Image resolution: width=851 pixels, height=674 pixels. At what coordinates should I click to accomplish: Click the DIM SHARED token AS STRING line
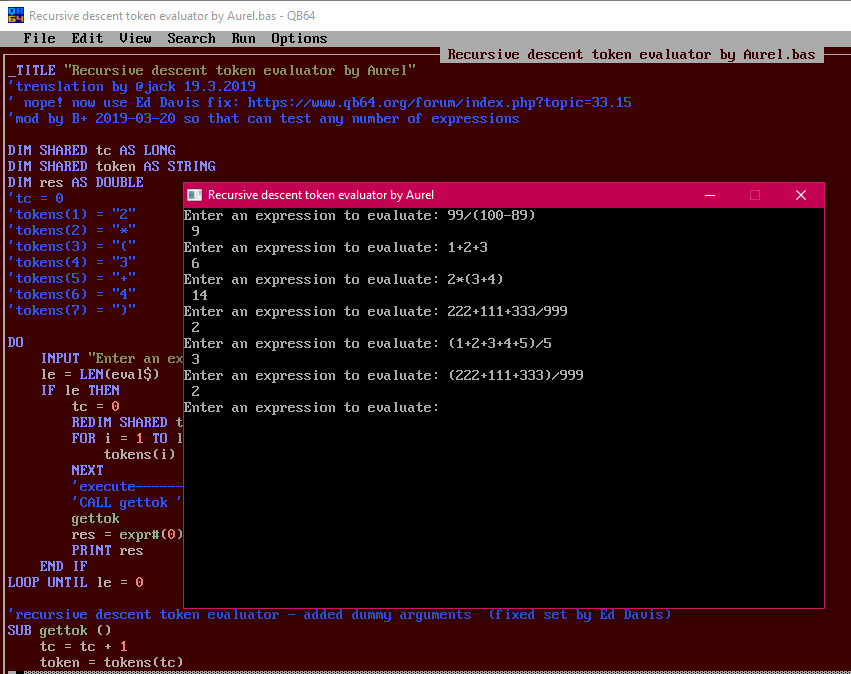click(111, 167)
